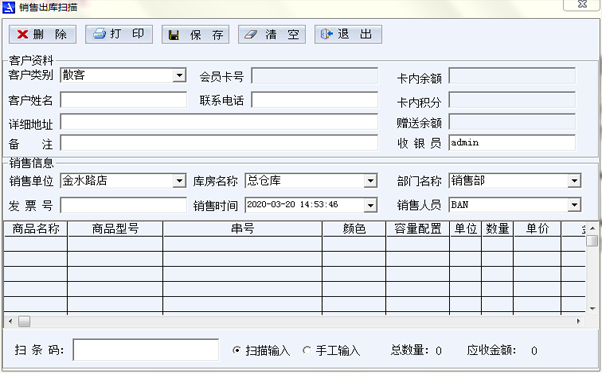602x373 pixels.
Task: Click the 退出 exit door icon button
Action: point(348,35)
